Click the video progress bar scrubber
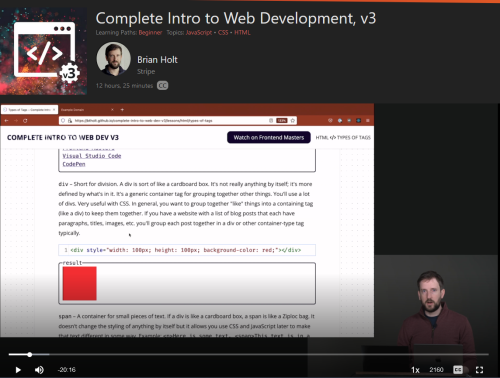This screenshot has width=500, height=378. 30,354
